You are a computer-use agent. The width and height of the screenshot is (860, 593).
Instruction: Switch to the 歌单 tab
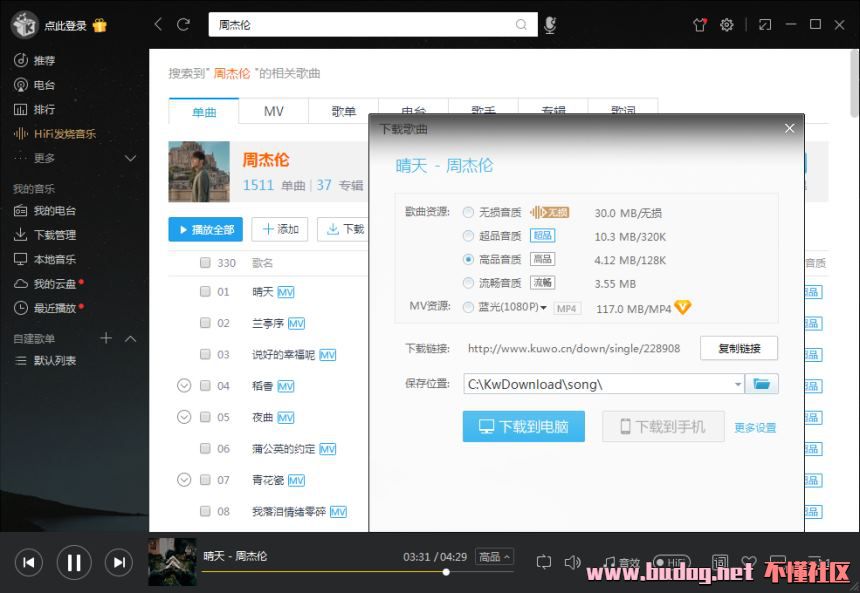click(343, 111)
